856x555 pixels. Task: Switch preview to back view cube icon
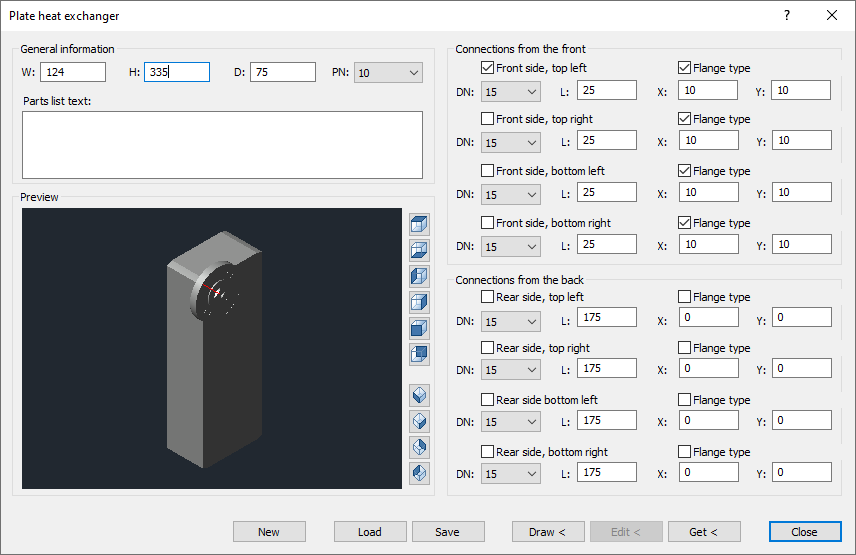click(419, 354)
